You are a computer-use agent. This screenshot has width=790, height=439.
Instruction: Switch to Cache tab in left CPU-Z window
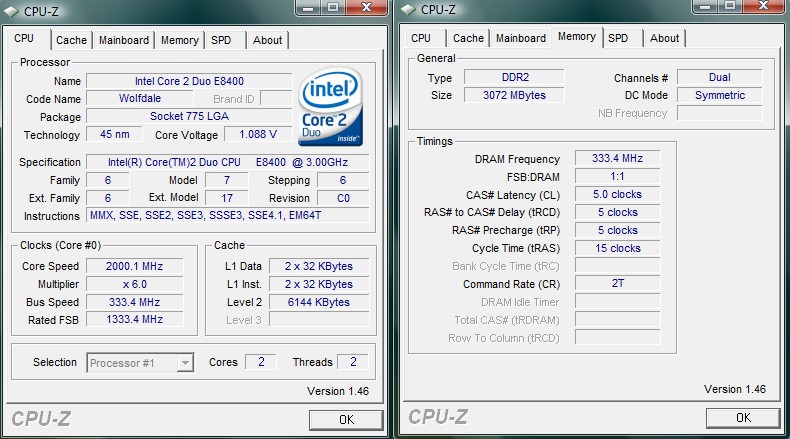click(71, 40)
